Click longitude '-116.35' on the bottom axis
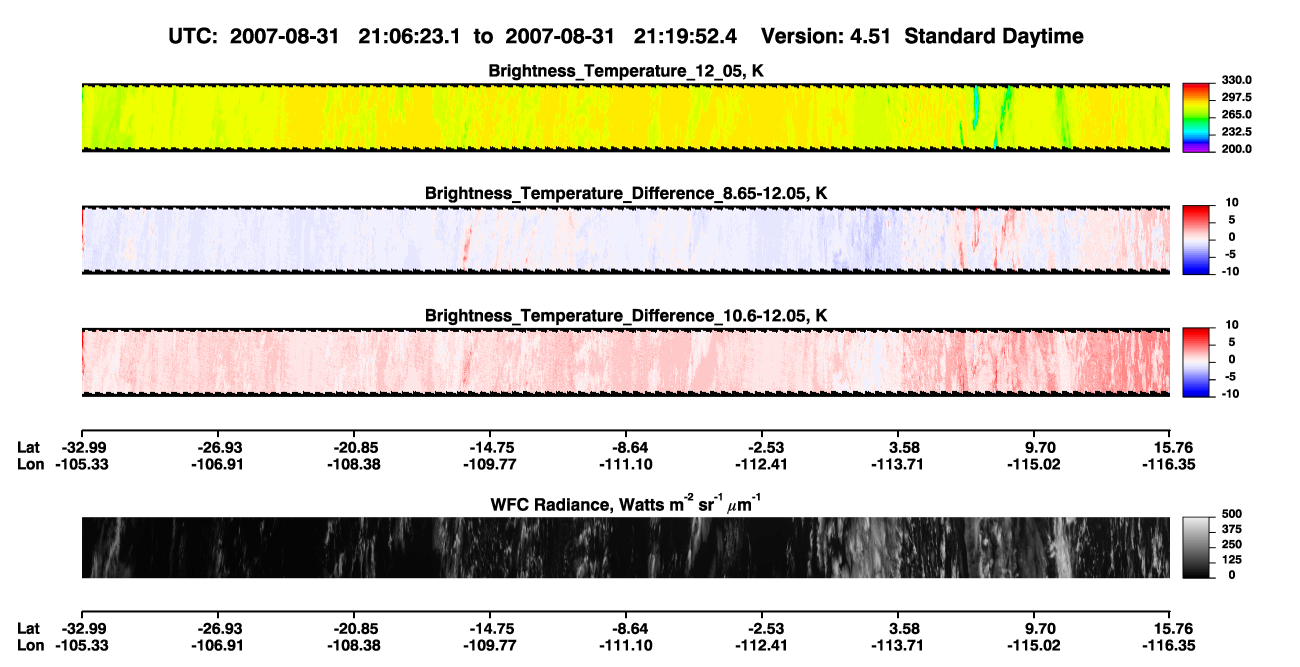1300x667 pixels. pos(1170,646)
